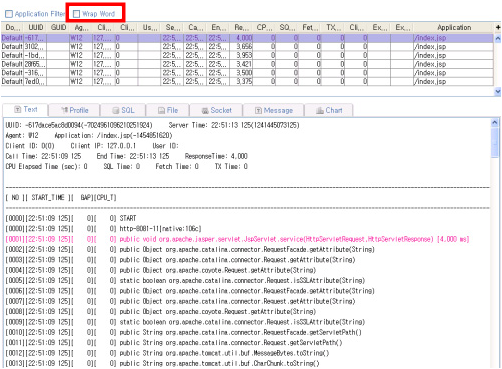502x369 pixels.
Task: Enable the Application Filter checkbox
Action: coord(9,14)
